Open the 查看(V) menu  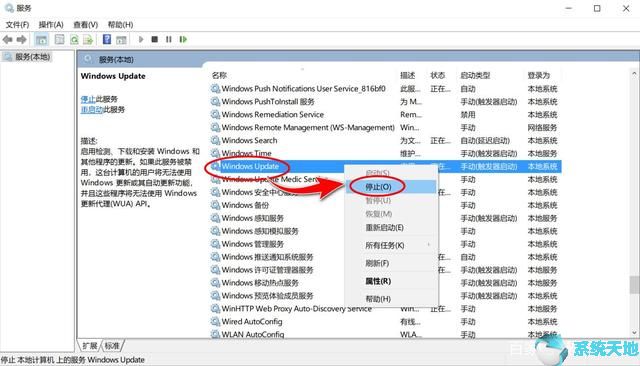coord(85,24)
